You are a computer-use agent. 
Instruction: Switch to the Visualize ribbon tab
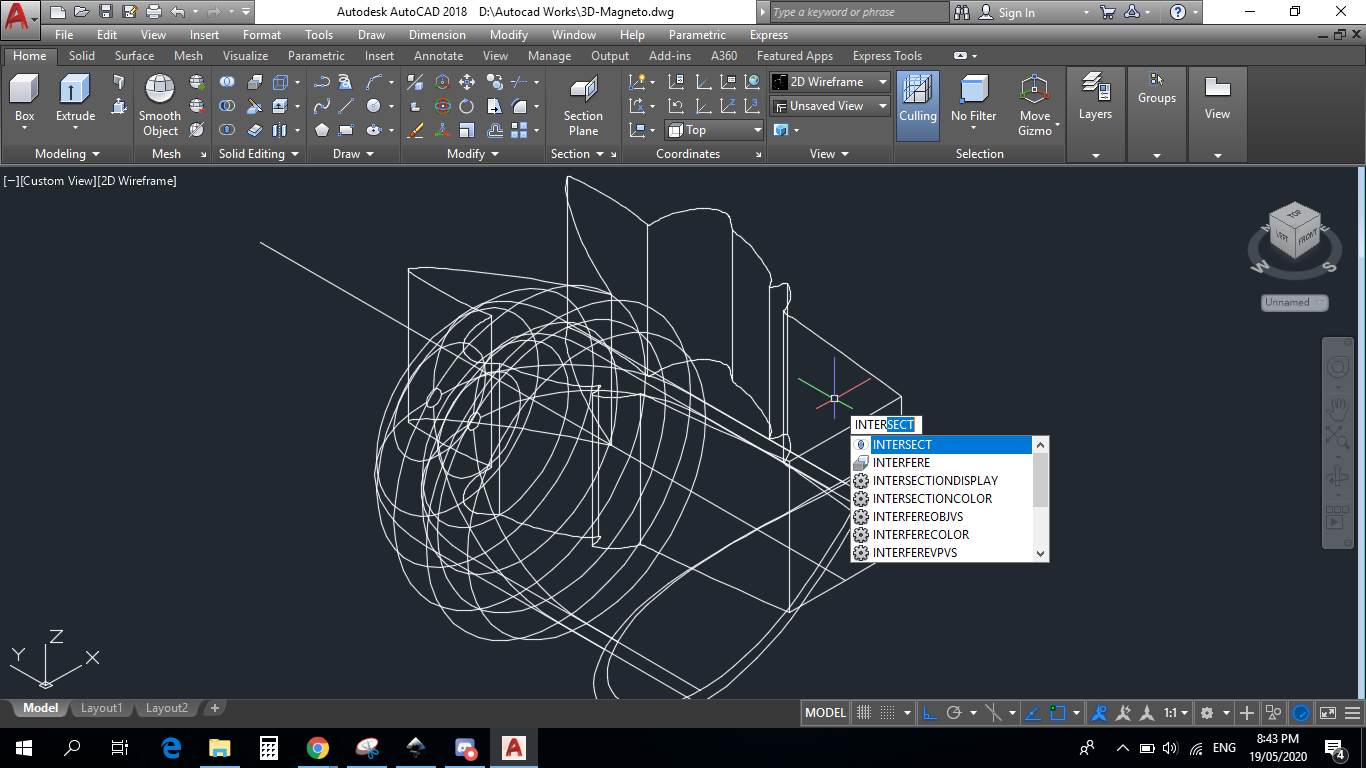[245, 56]
